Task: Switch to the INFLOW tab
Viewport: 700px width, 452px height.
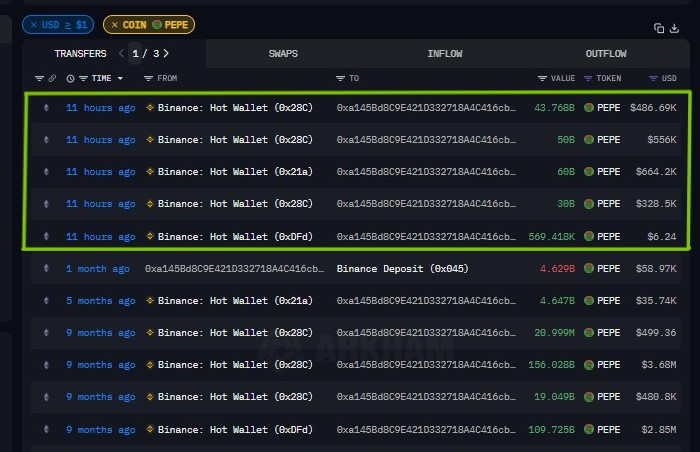Action: [x=444, y=53]
